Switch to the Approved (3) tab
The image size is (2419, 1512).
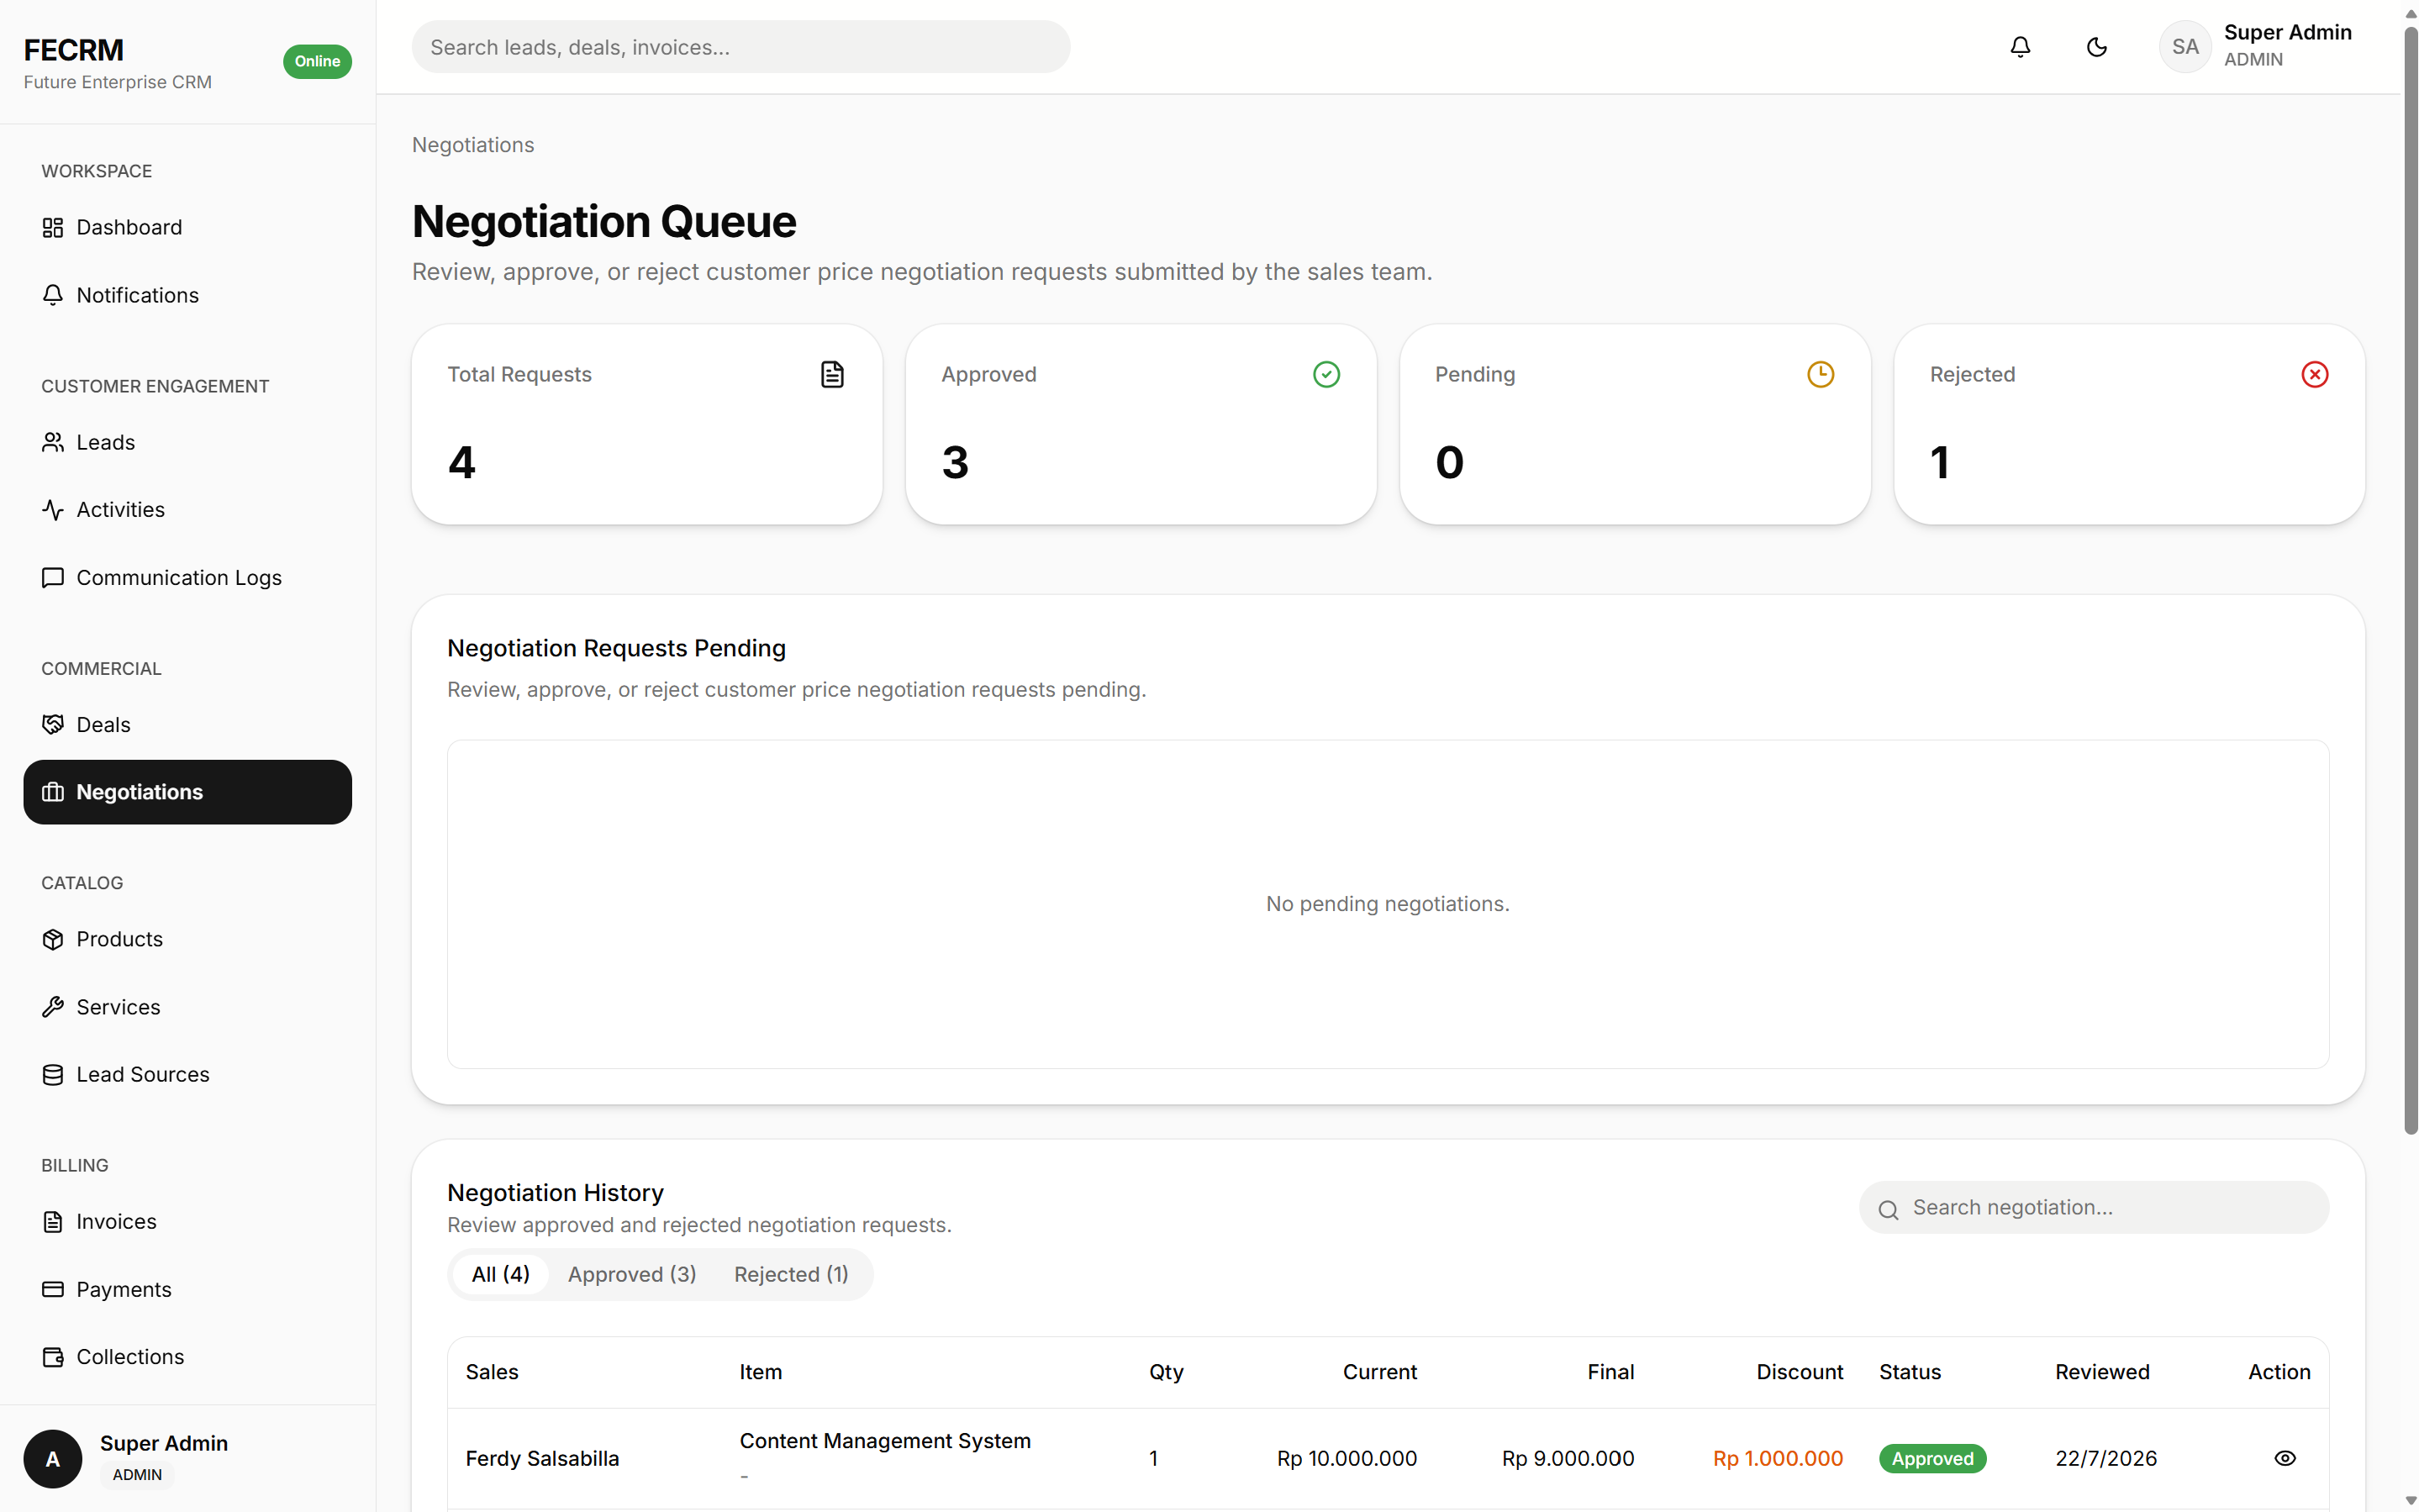tap(632, 1274)
